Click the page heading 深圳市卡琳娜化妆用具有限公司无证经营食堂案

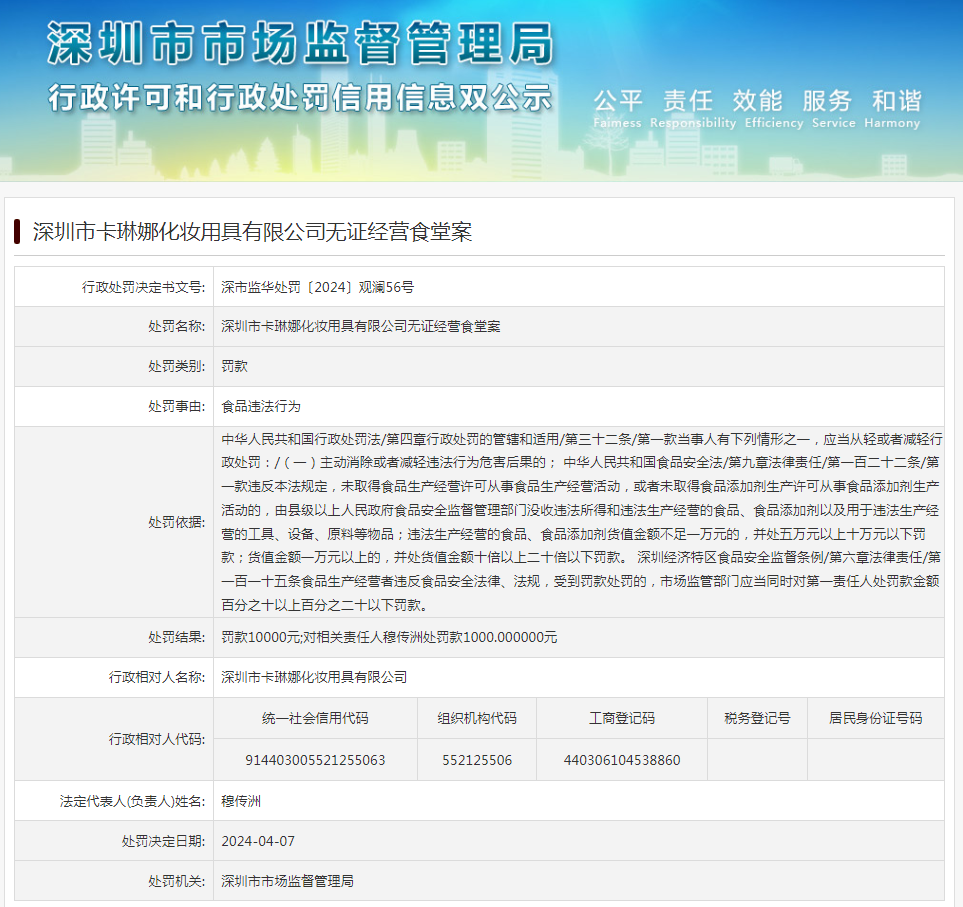[x=252, y=232]
